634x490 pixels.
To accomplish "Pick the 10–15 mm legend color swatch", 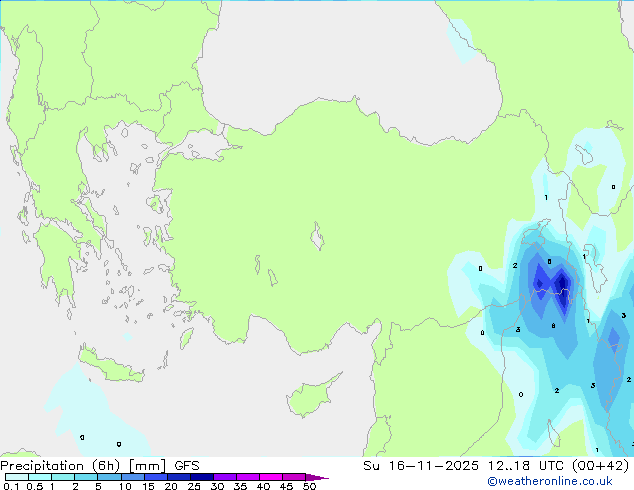I will coord(133,477).
